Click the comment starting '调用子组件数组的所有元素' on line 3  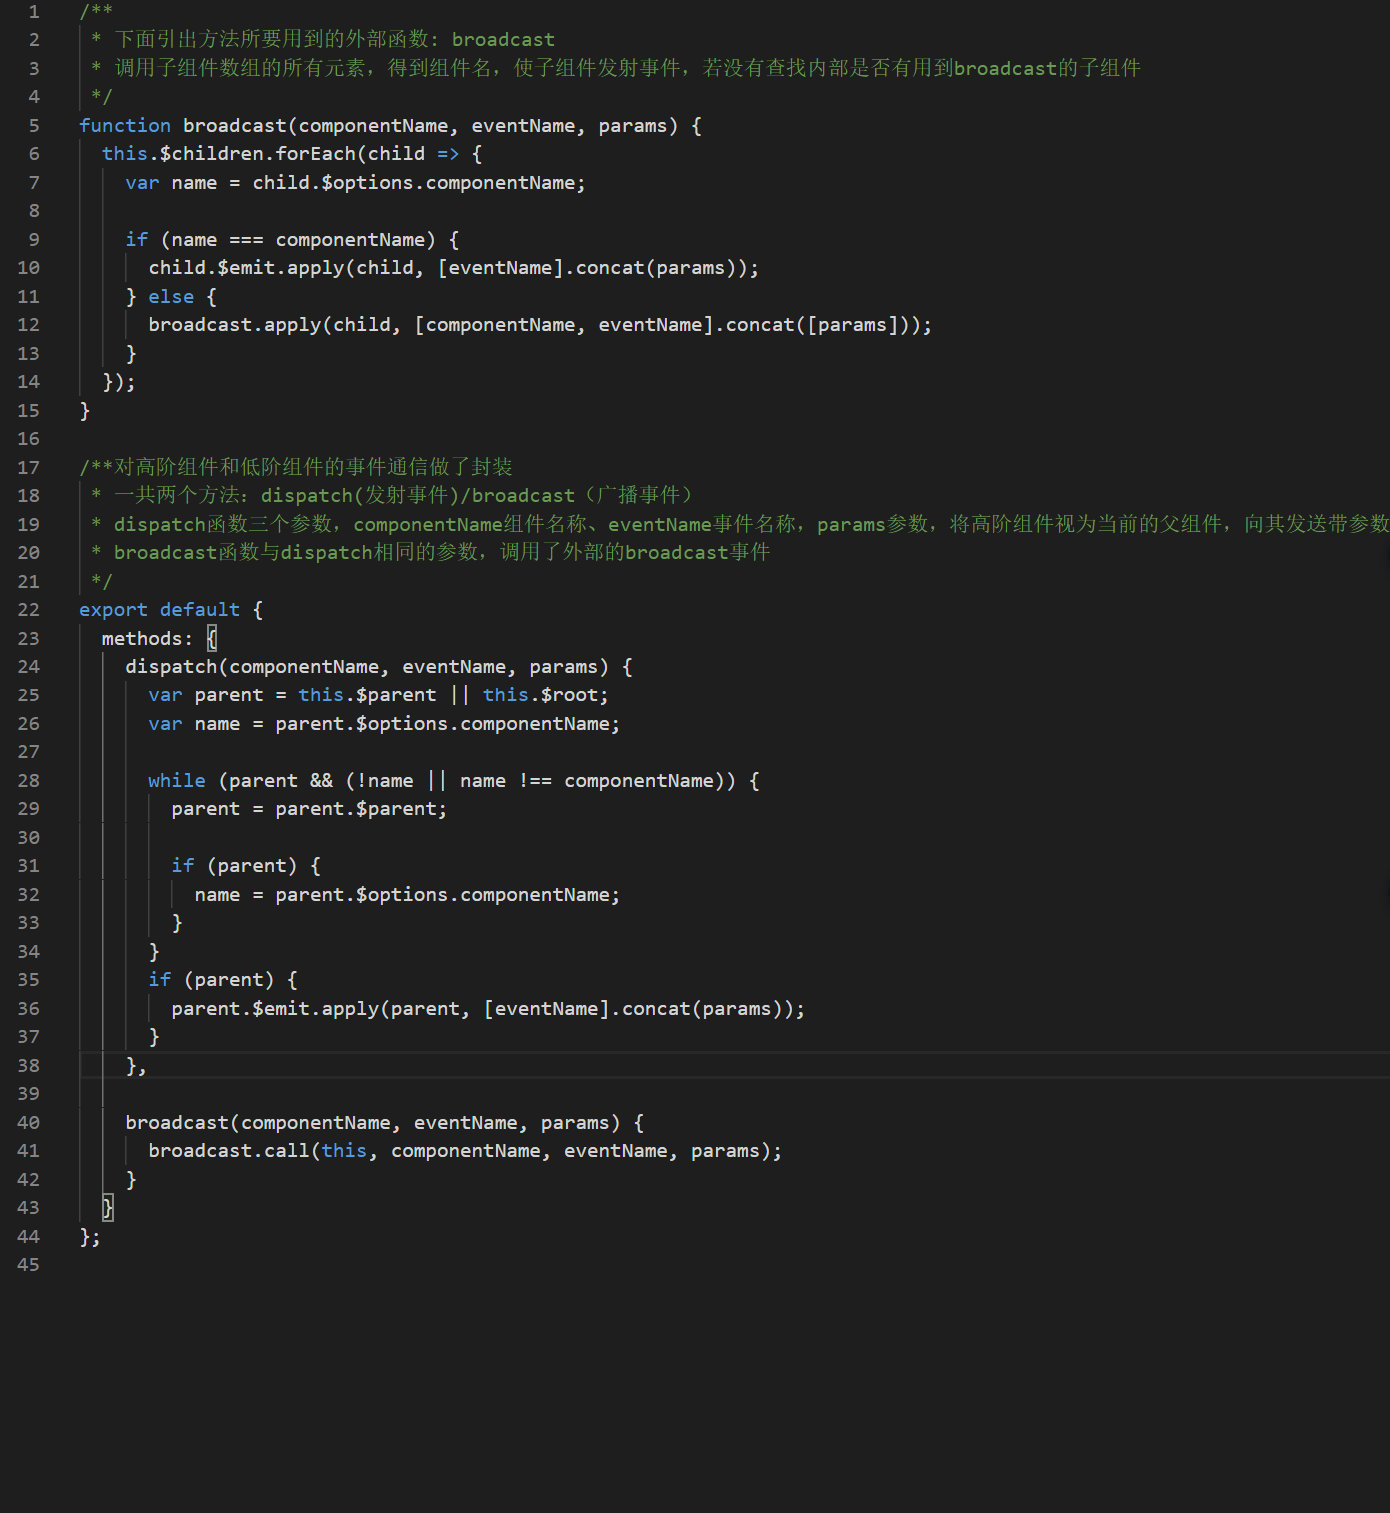(239, 68)
